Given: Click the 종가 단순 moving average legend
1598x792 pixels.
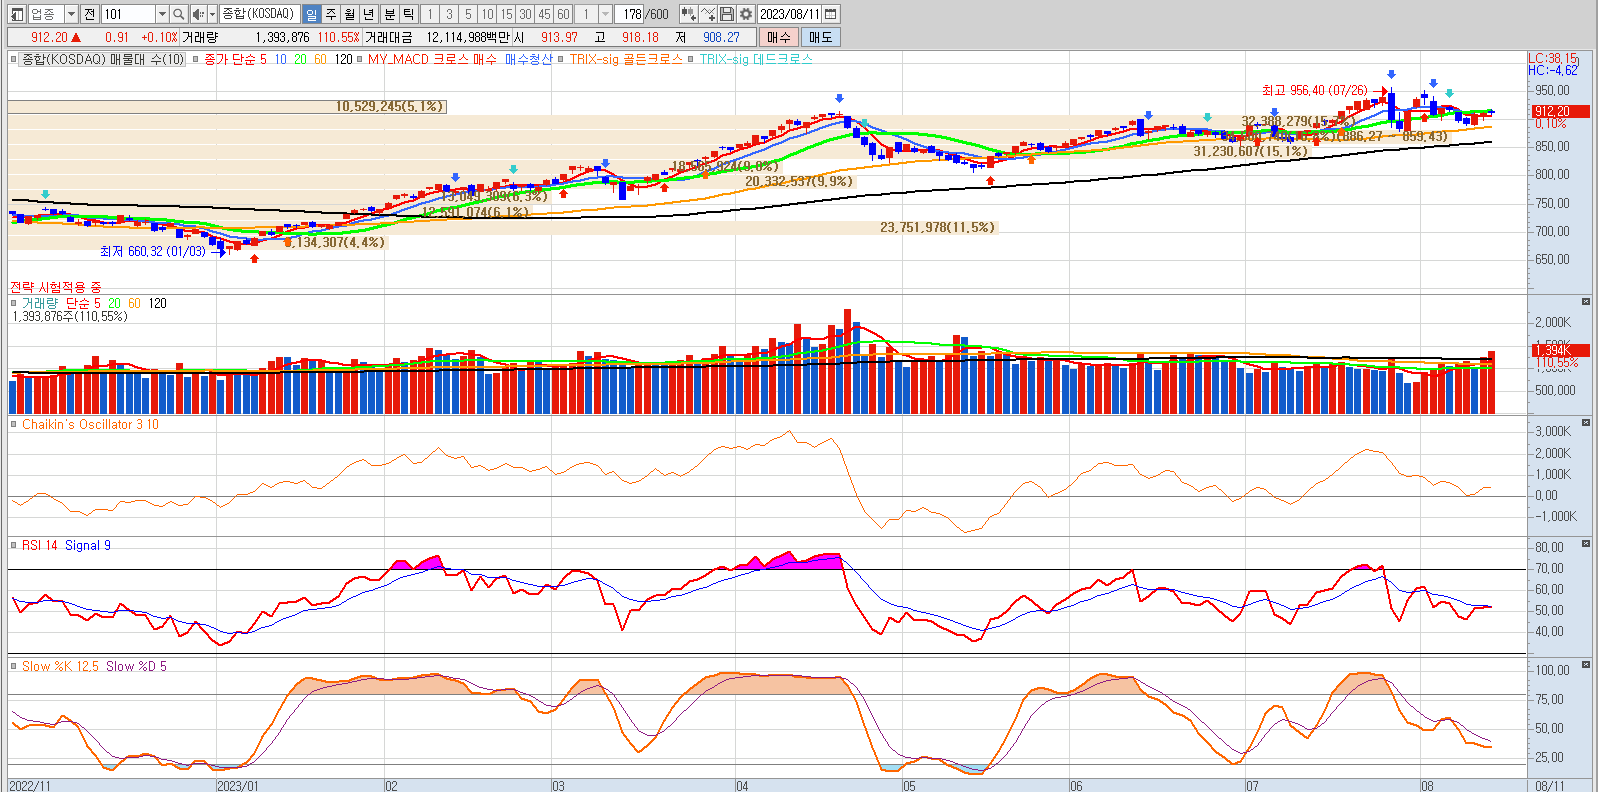Looking at the screenshot, I should (278, 59).
